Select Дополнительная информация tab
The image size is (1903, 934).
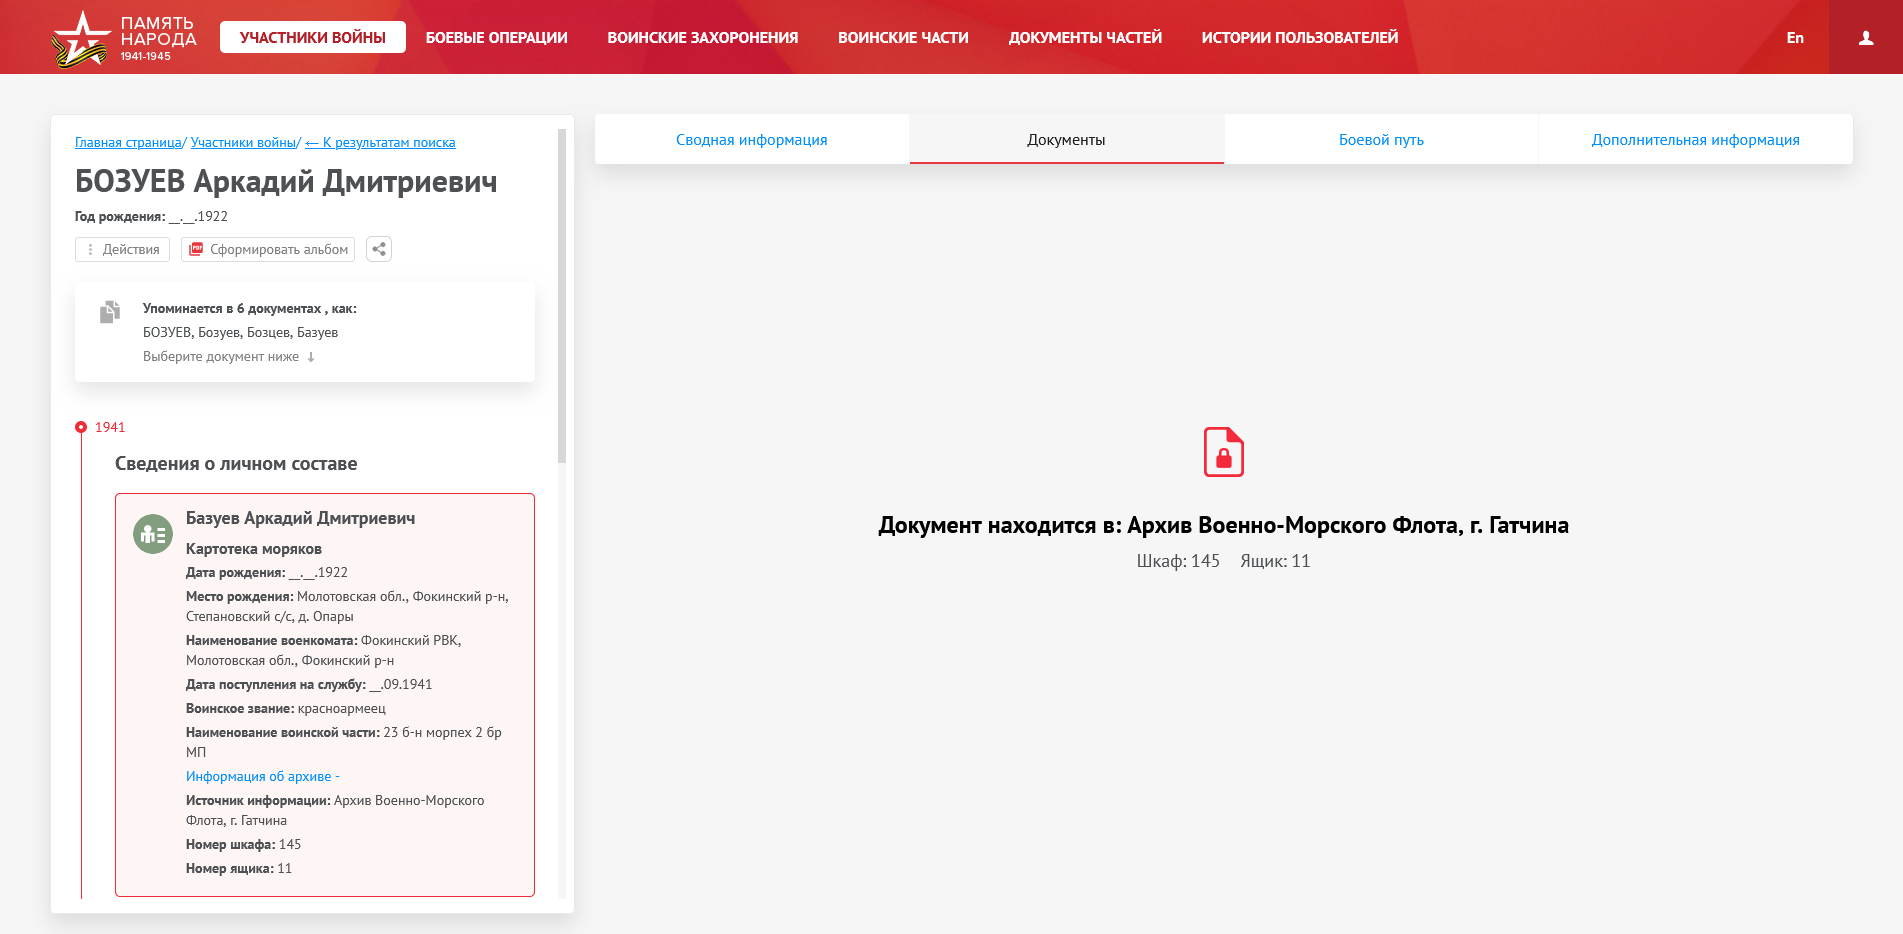1695,140
